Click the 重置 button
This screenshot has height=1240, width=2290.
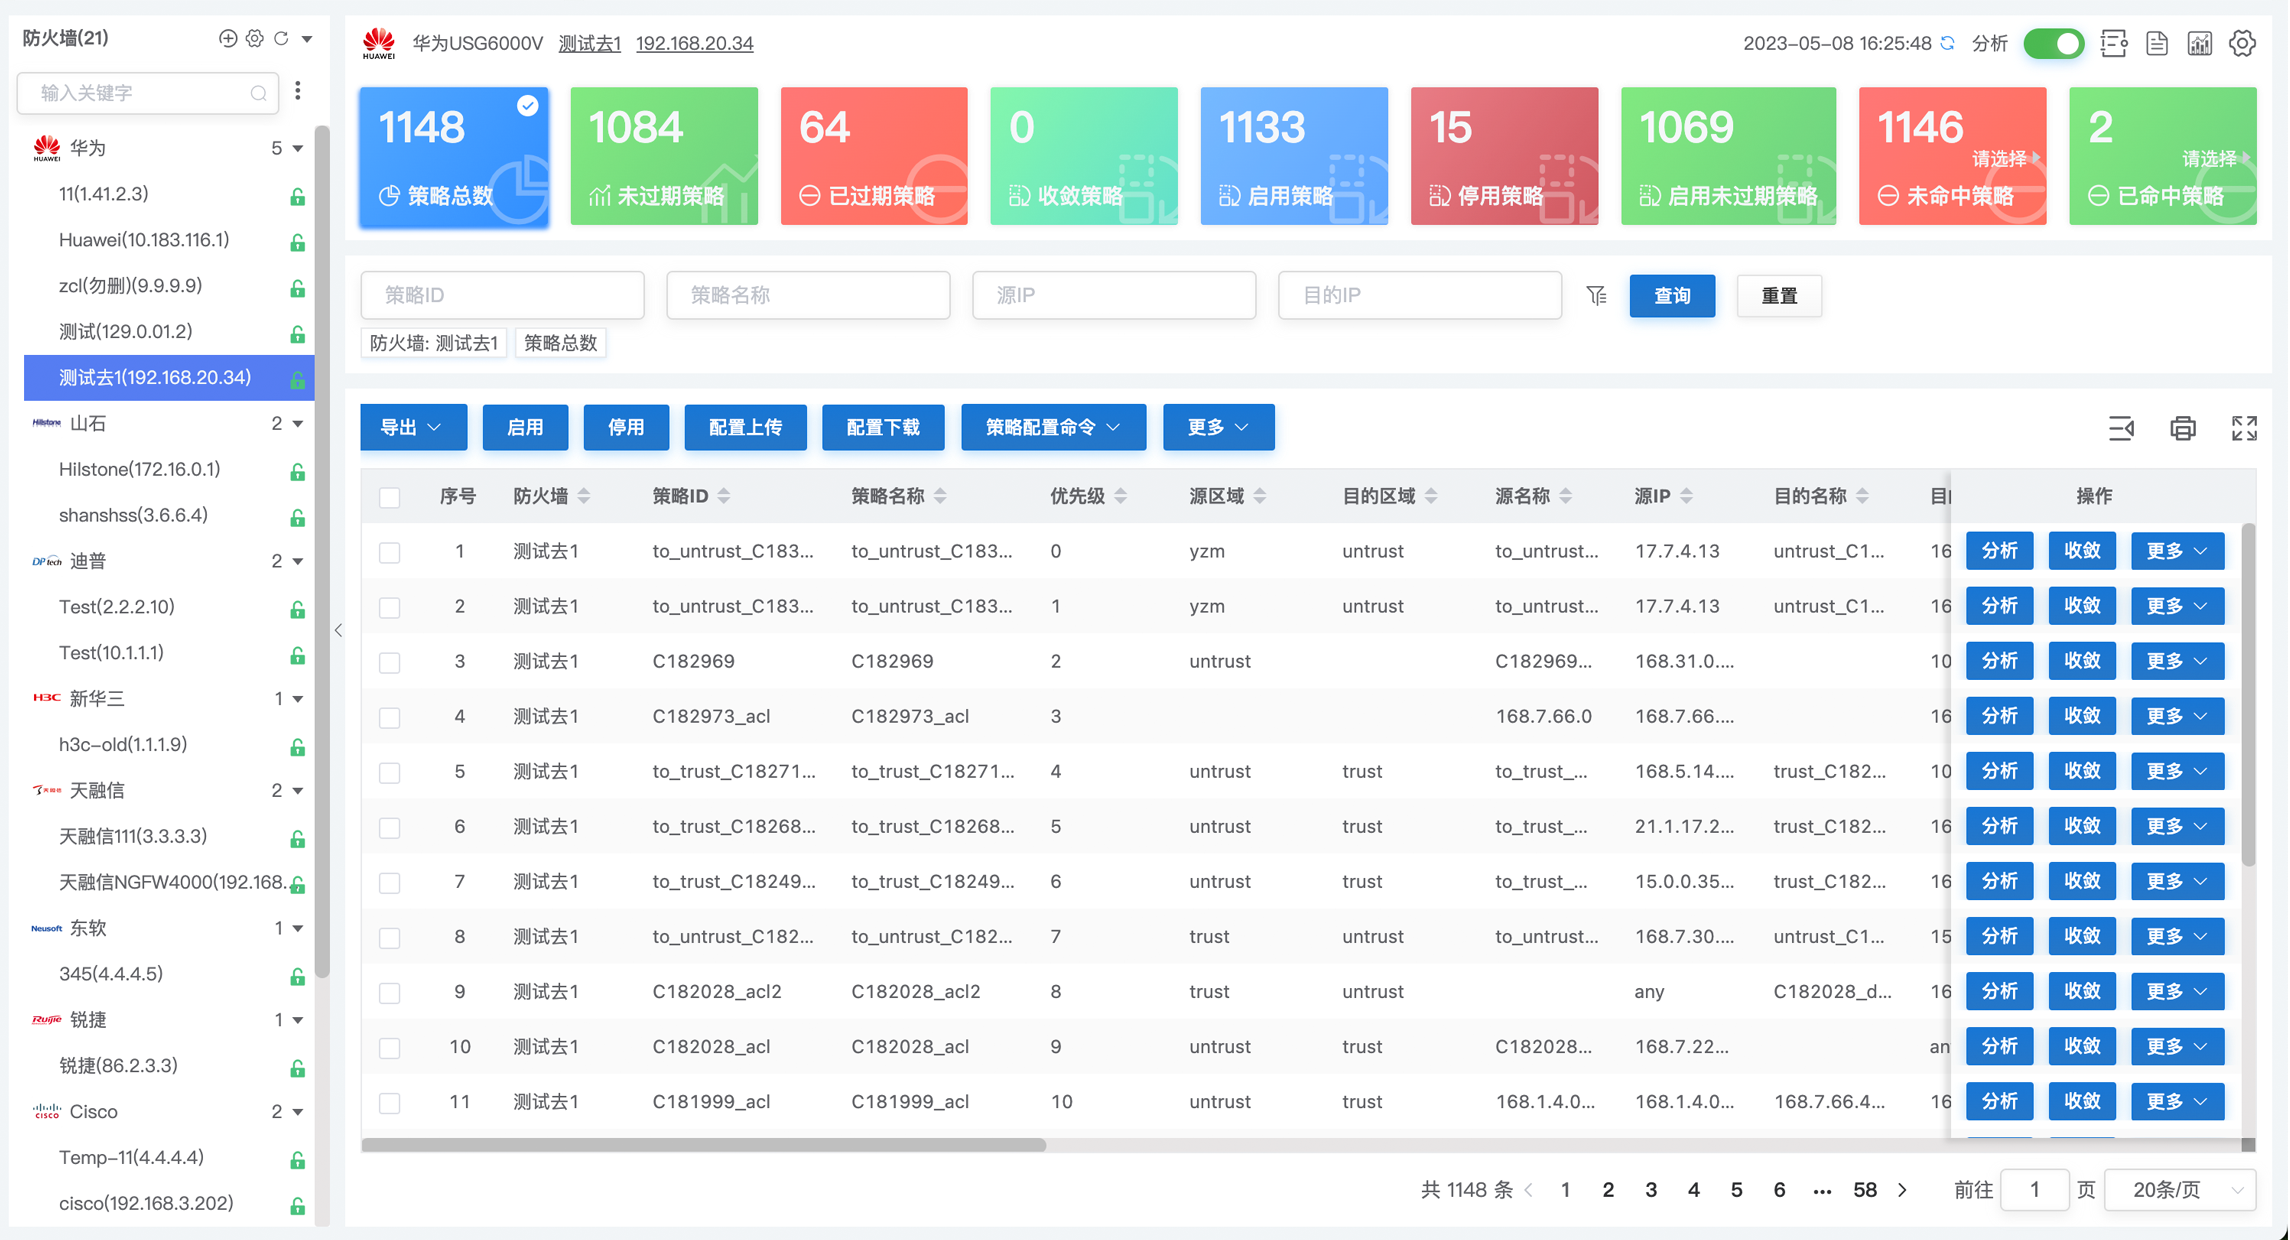point(1779,296)
